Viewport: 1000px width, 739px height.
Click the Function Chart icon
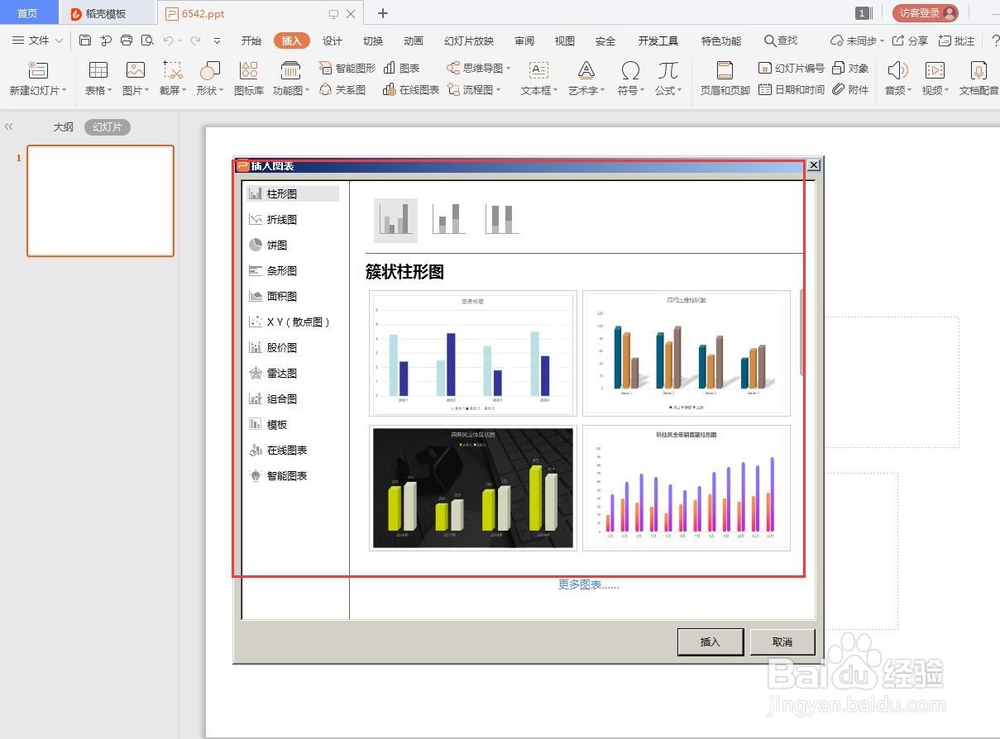click(291, 70)
